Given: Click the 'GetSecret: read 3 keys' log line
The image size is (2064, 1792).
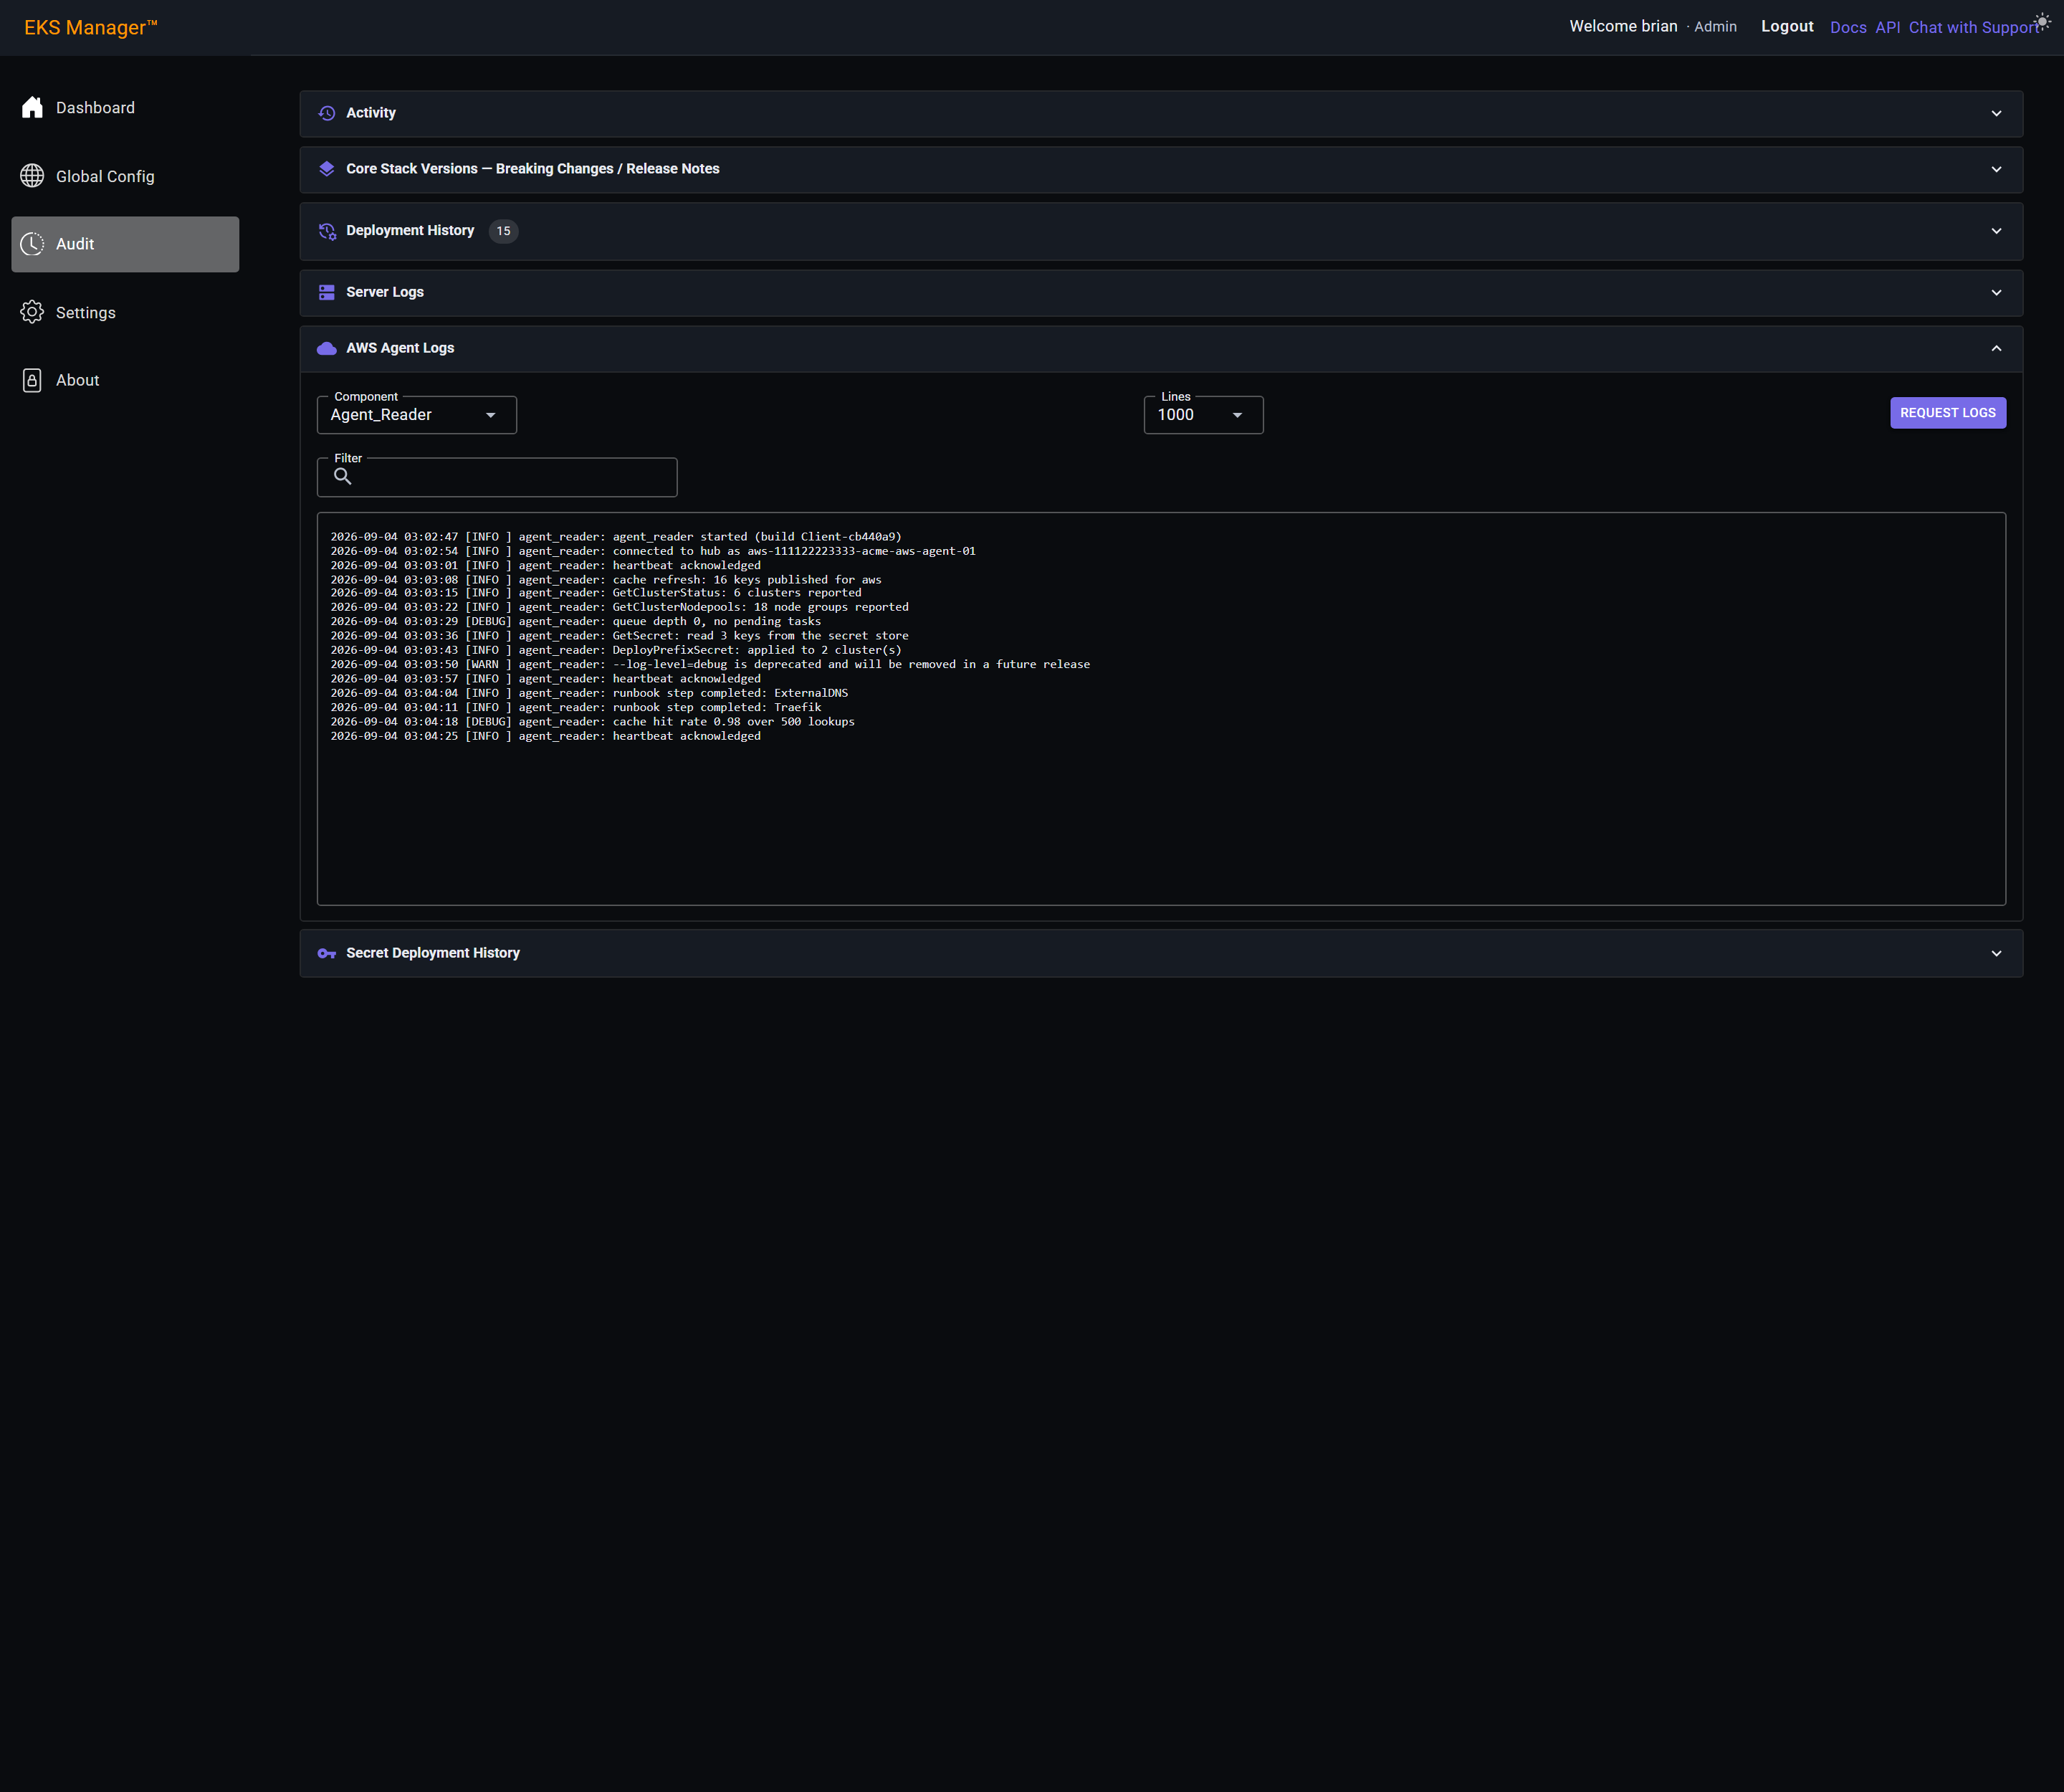Looking at the screenshot, I should 620,636.
